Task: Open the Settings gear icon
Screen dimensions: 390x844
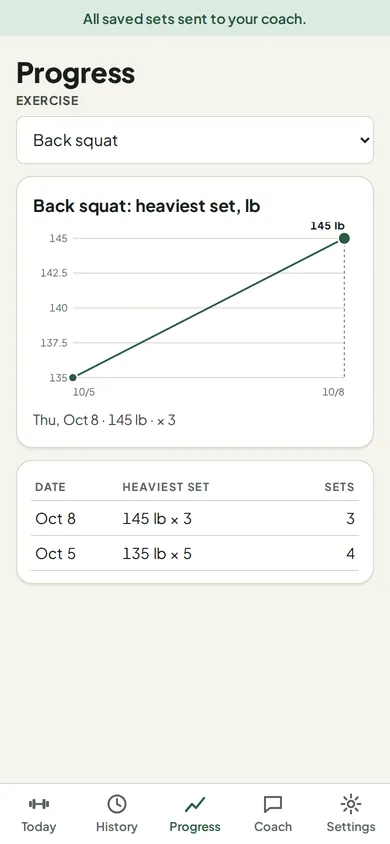Action: (351, 804)
